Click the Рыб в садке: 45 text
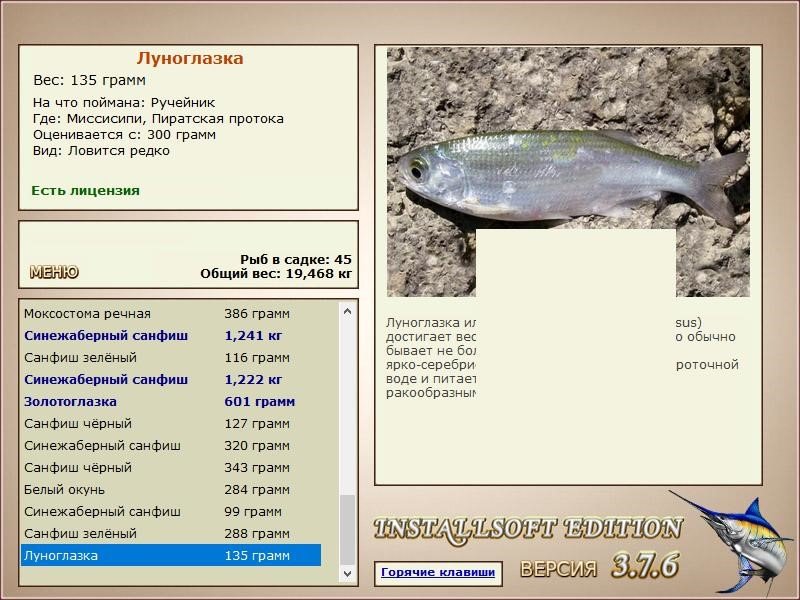Image resolution: width=800 pixels, height=600 pixels. point(296,259)
